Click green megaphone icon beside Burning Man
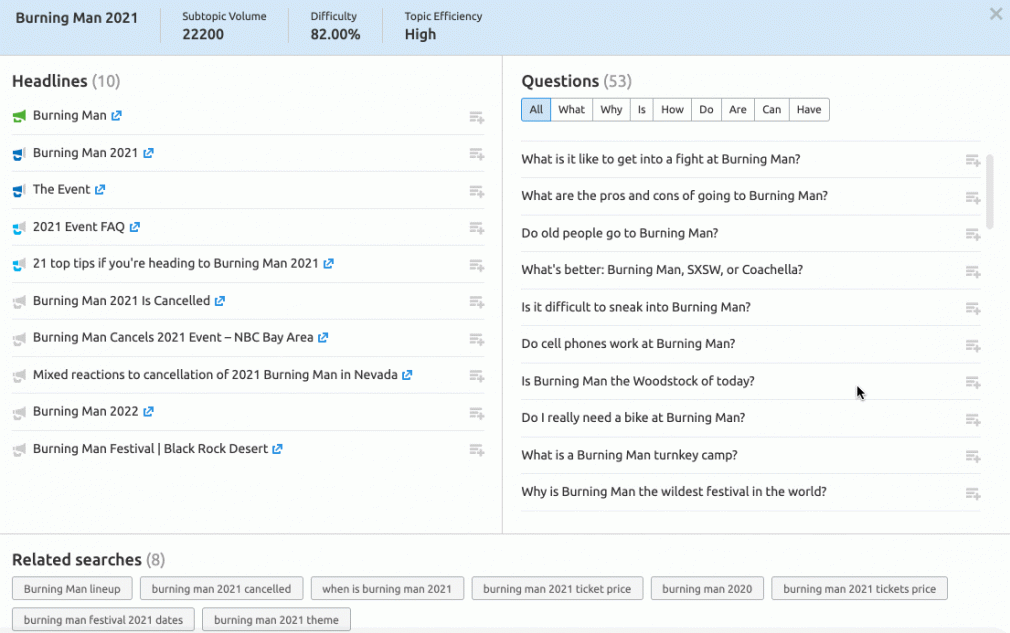Screen dimensions: 1010x633 coord(19,117)
